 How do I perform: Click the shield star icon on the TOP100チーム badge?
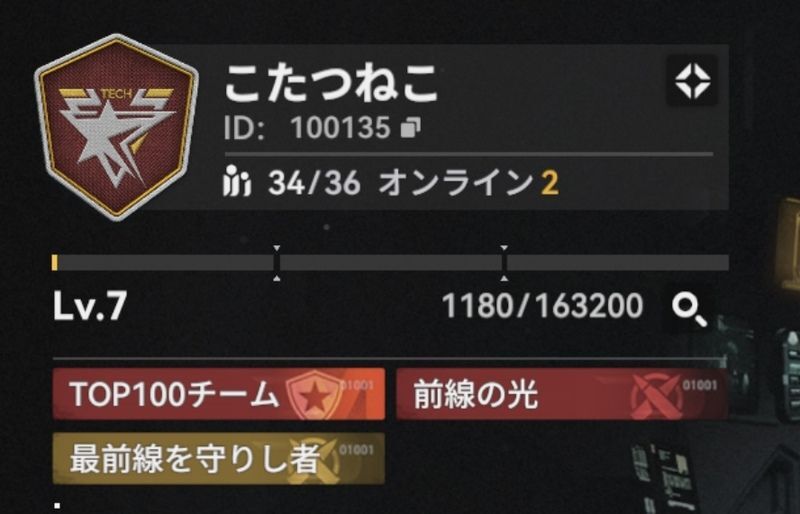point(314,395)
